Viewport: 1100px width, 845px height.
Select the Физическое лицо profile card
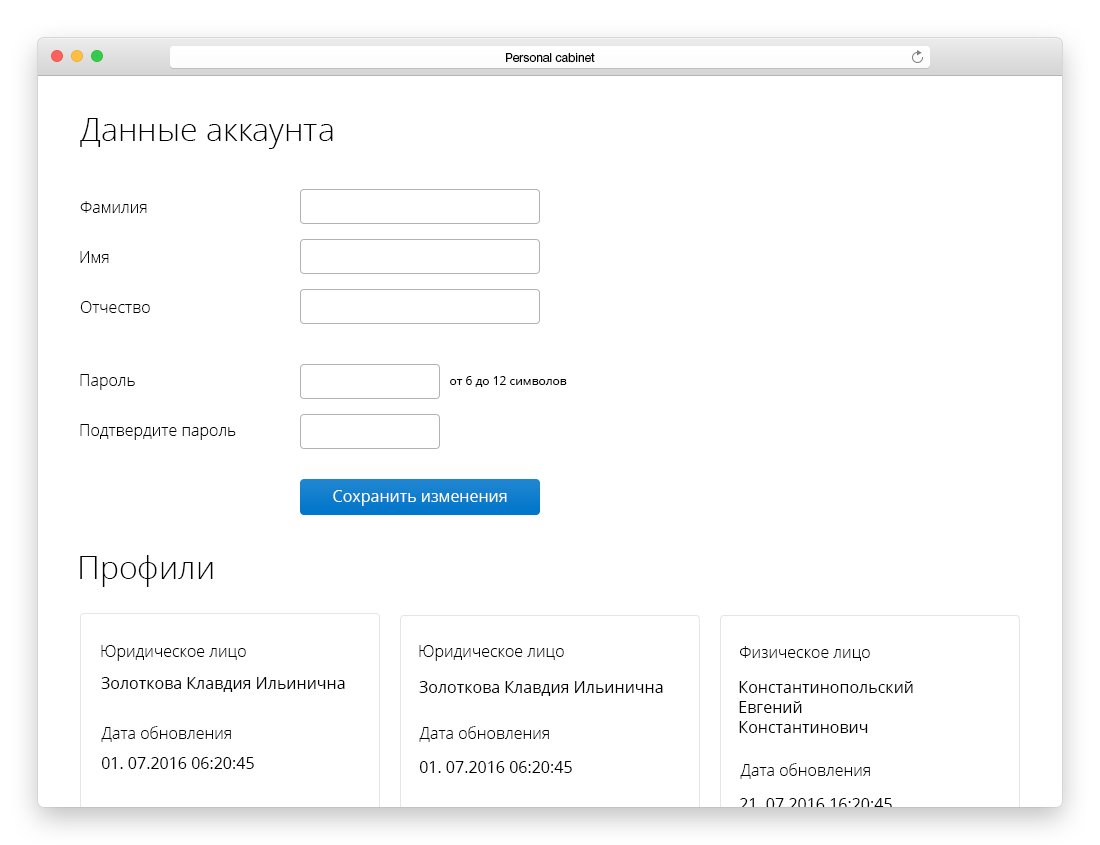coord(869,710)
